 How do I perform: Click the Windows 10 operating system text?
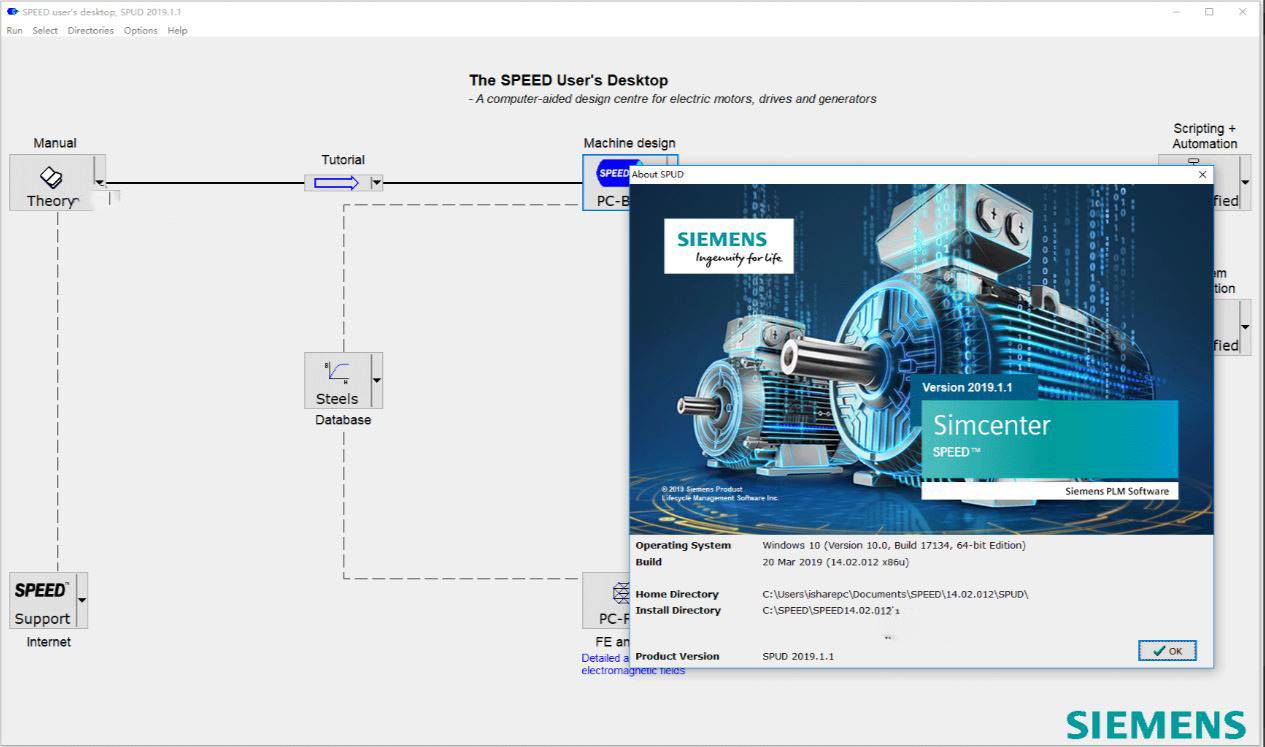pos(894,545)
